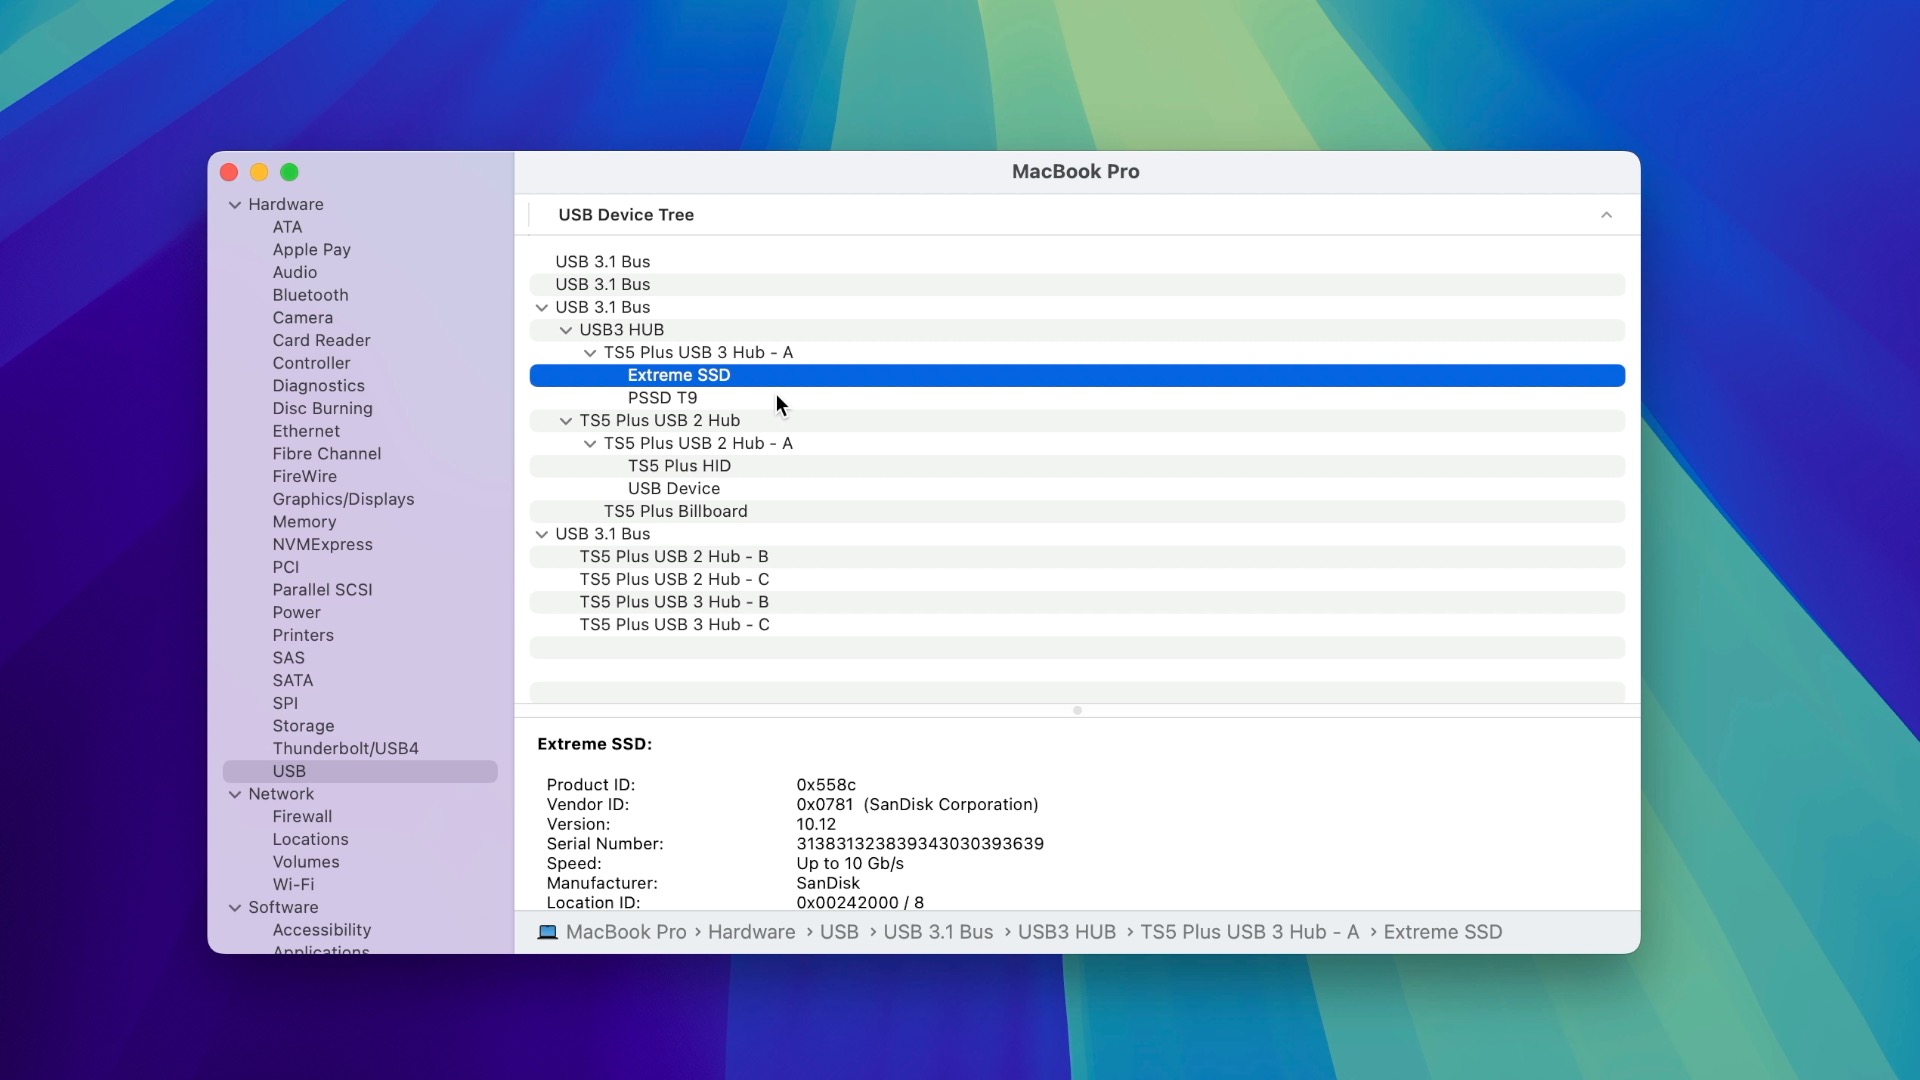Click the pane divider handle dot
This screenshot has width=1920, height=1080.
pos(1077,711)
